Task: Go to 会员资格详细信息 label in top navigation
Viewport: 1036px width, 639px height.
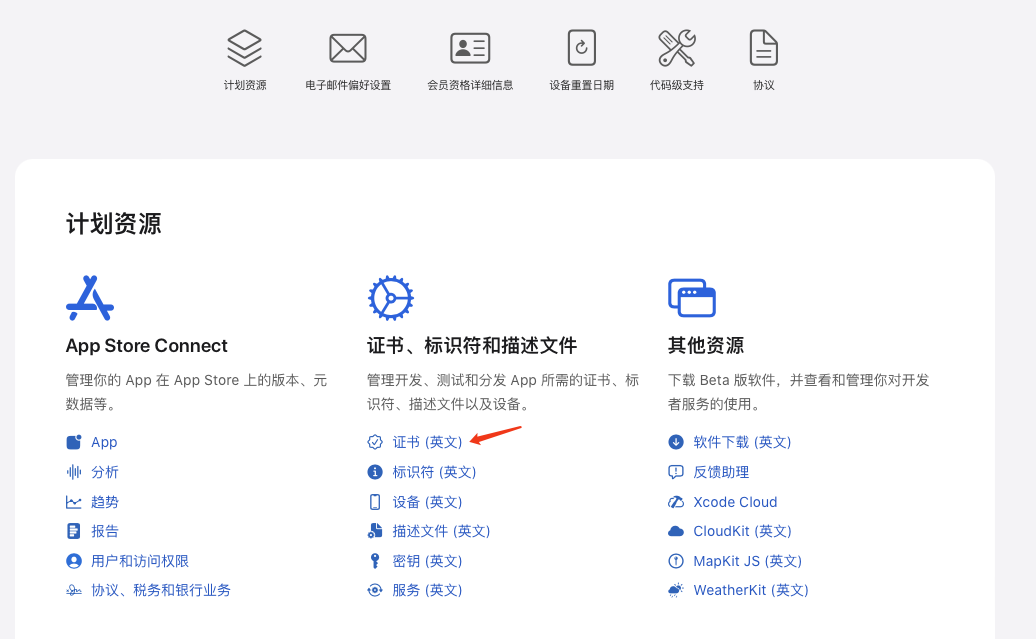Action: coord(470,85)
